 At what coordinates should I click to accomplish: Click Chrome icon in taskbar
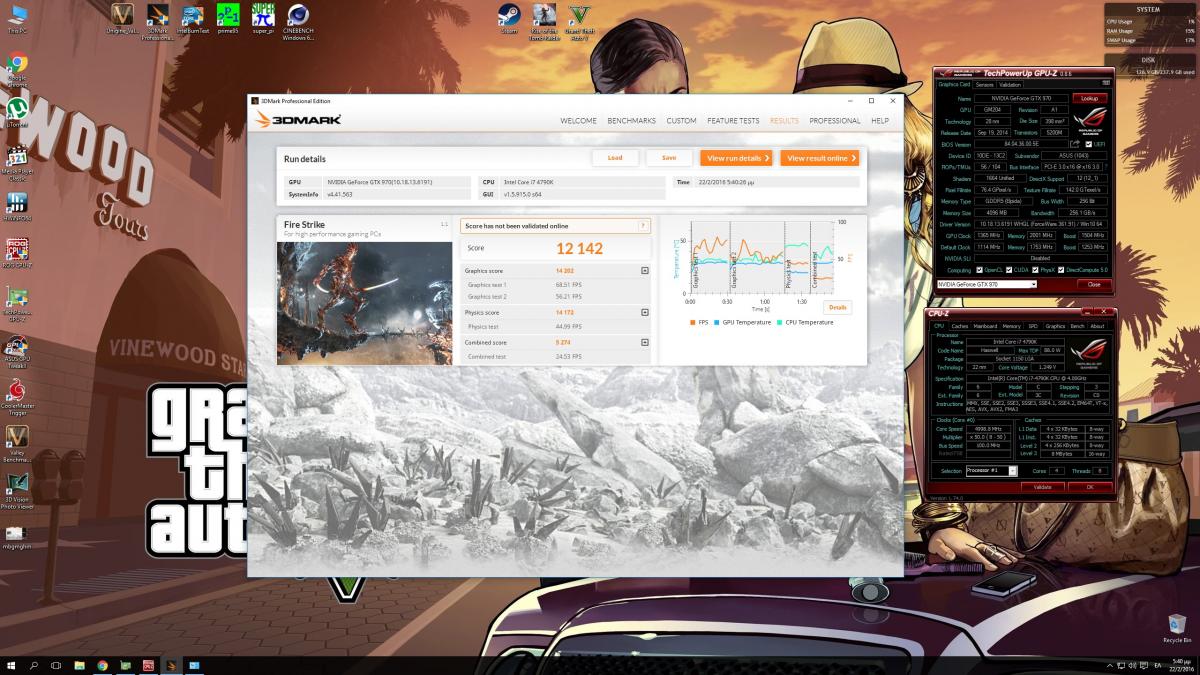[102, 665]
